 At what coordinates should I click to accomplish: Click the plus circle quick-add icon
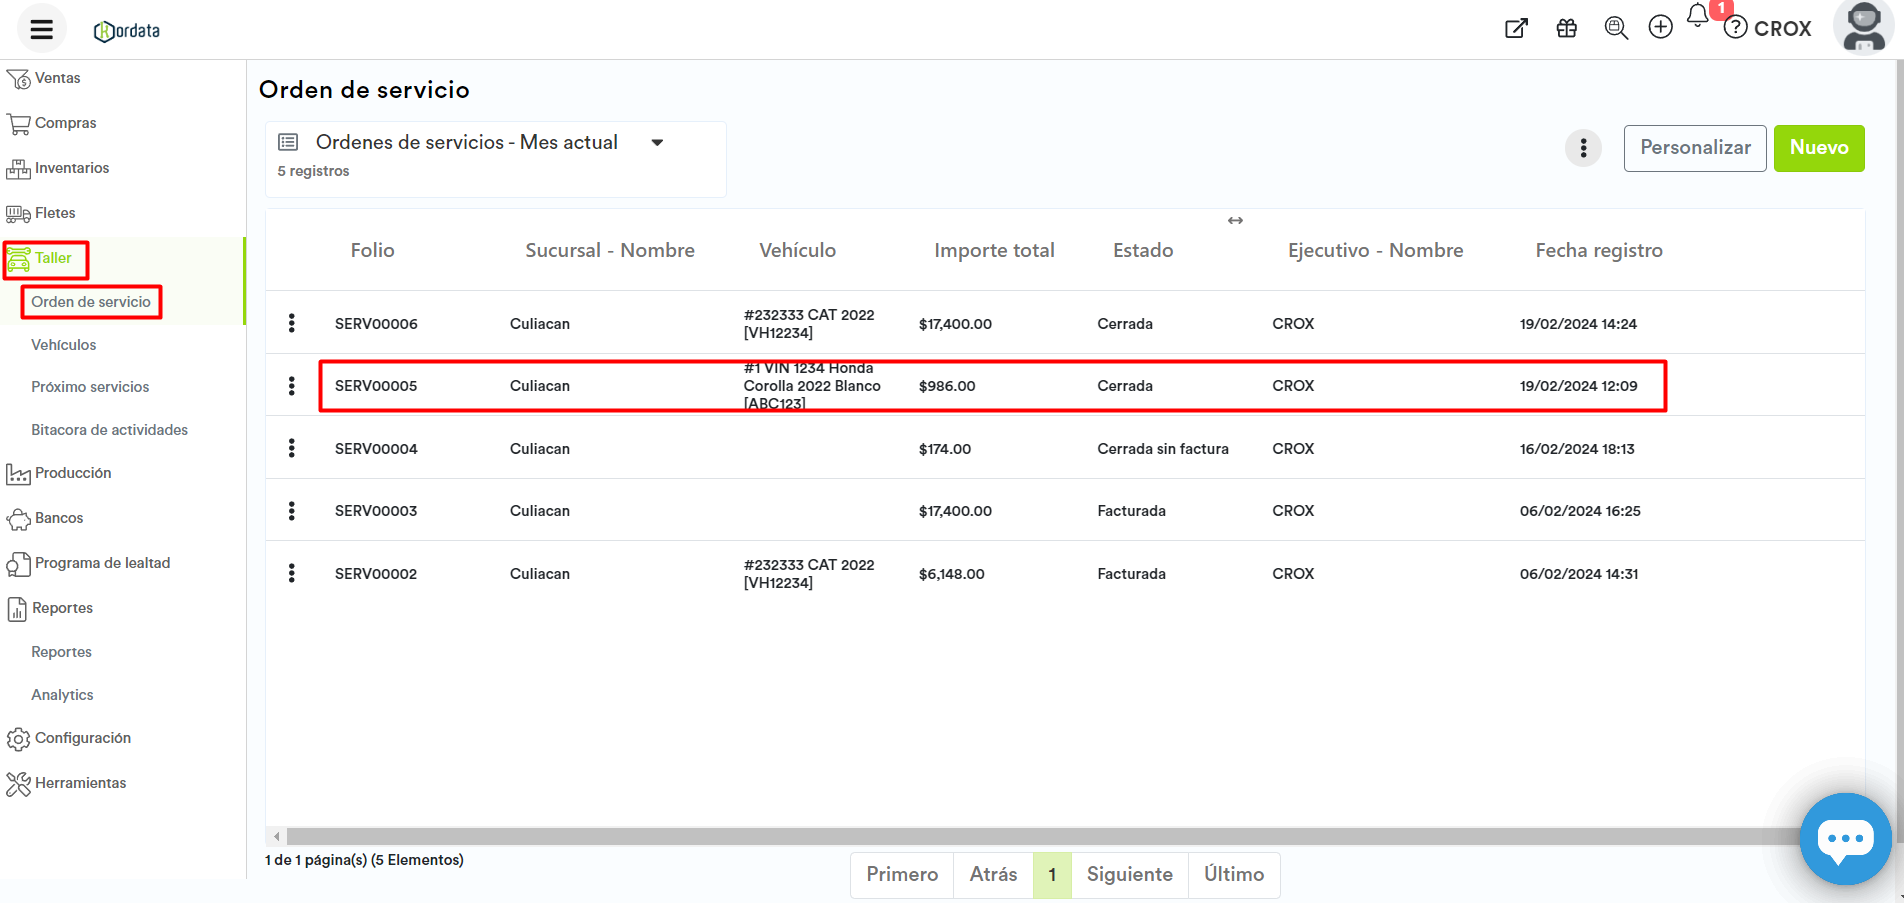click(x=1660, y=28)
